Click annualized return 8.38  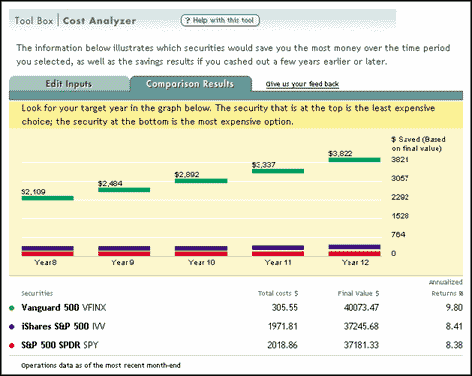coord(454,345)
